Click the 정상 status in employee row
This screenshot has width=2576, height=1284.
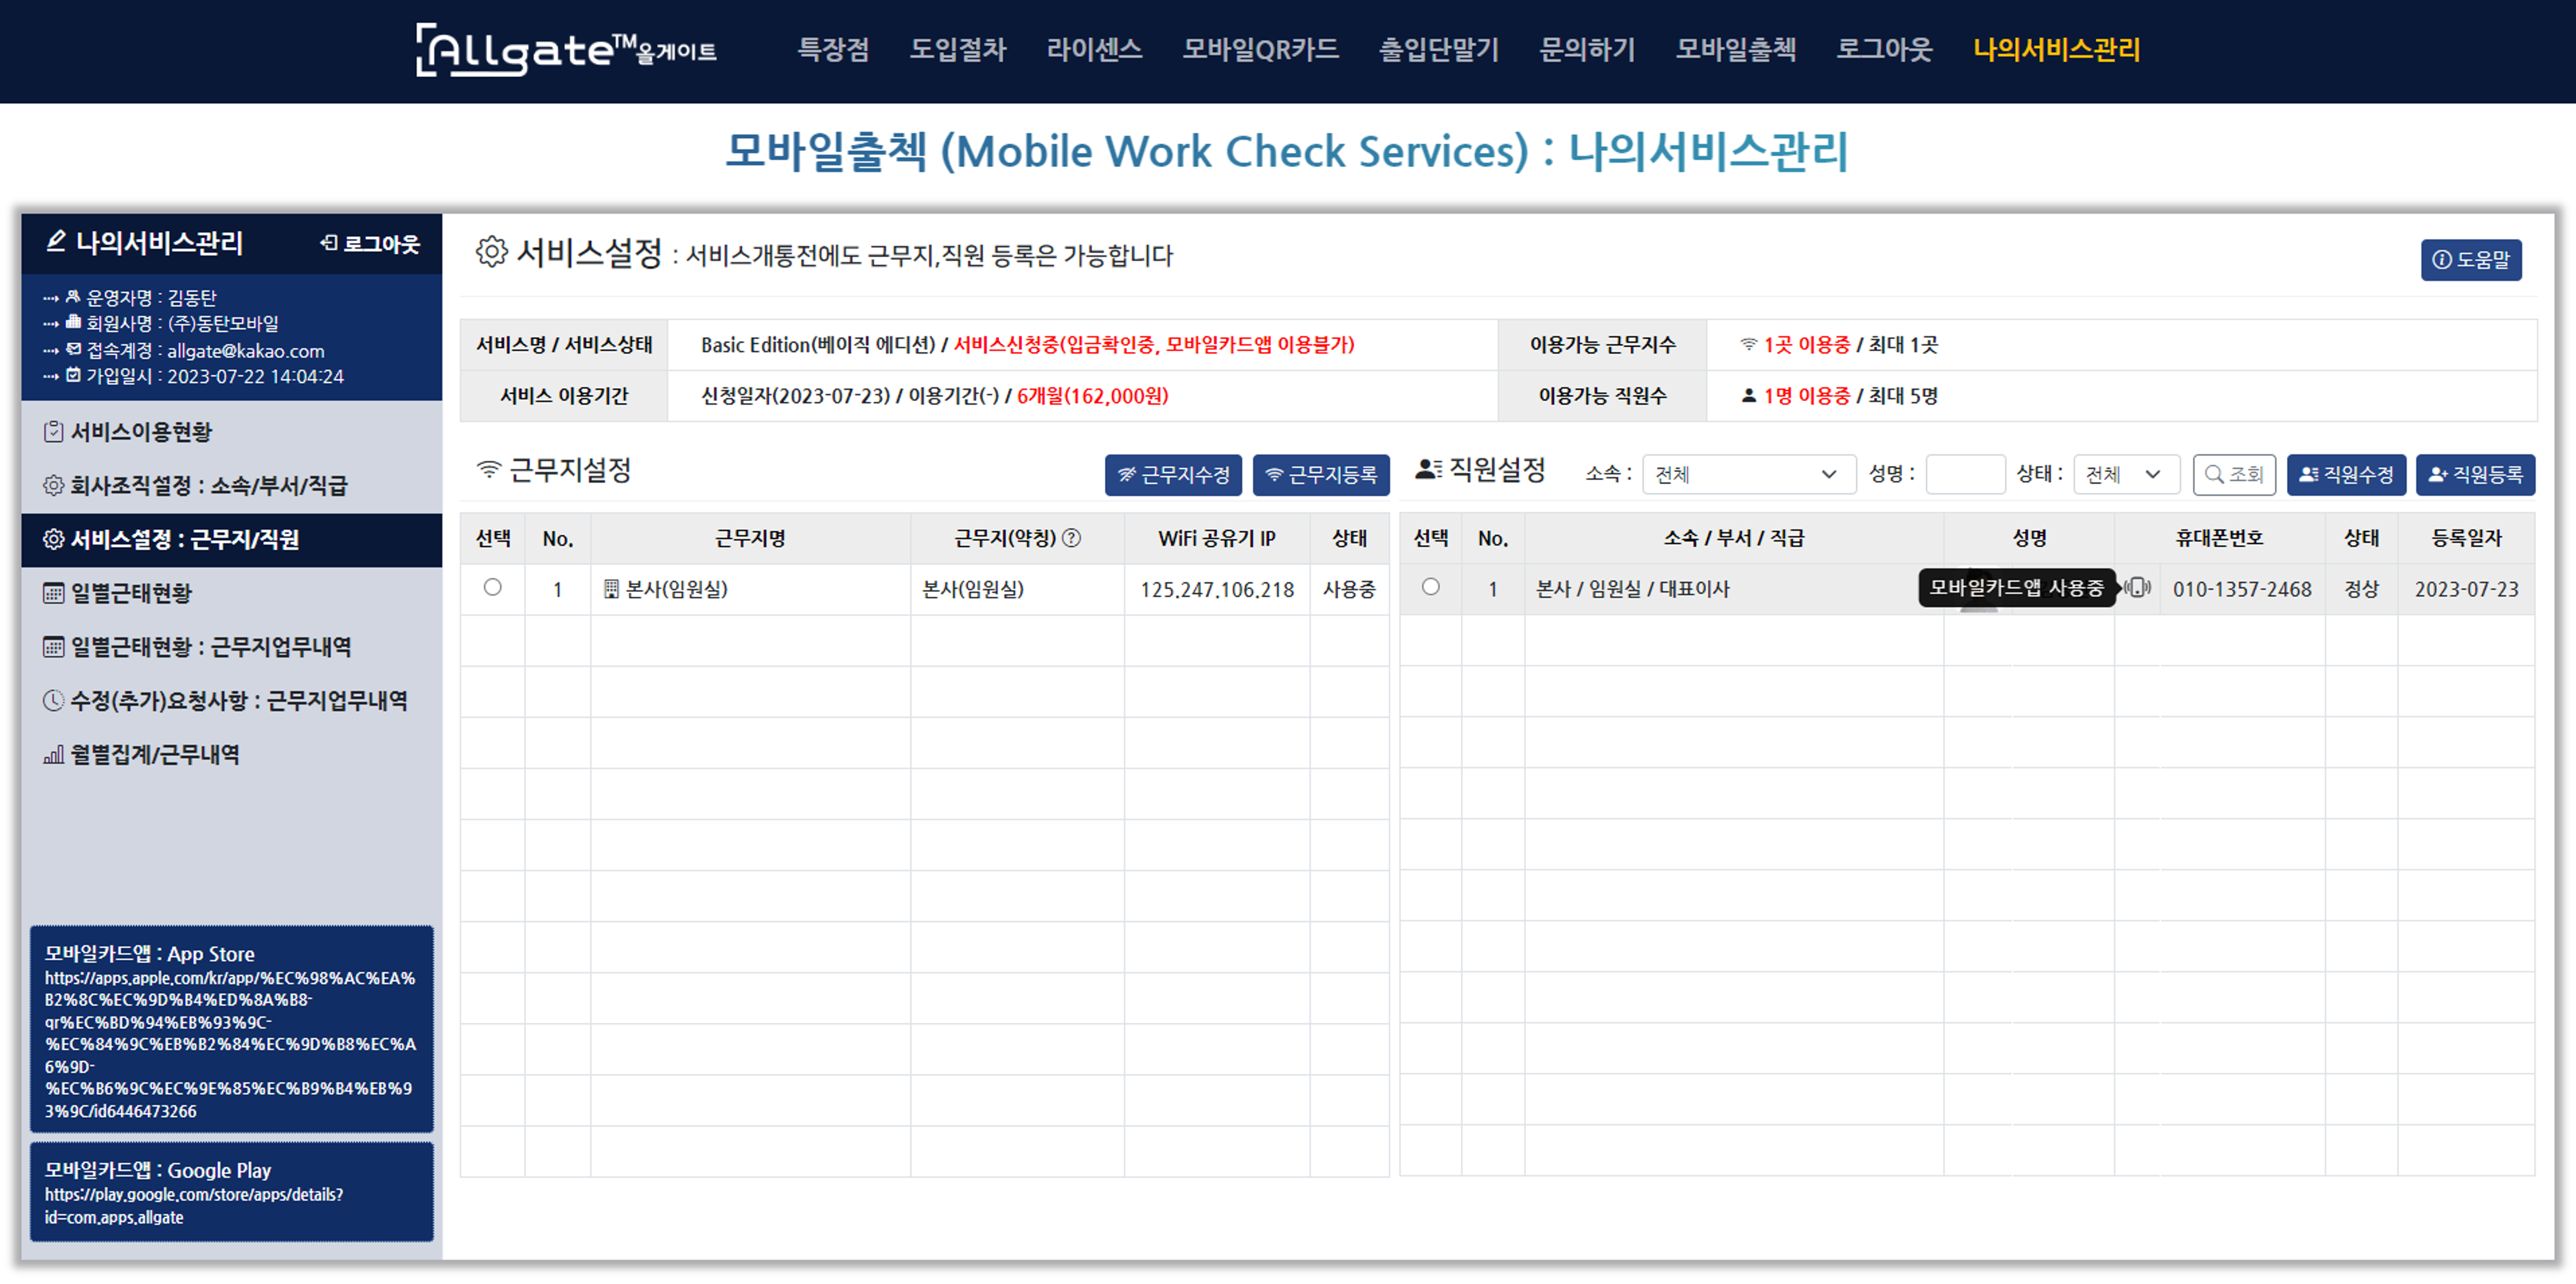click(2361, 590)
